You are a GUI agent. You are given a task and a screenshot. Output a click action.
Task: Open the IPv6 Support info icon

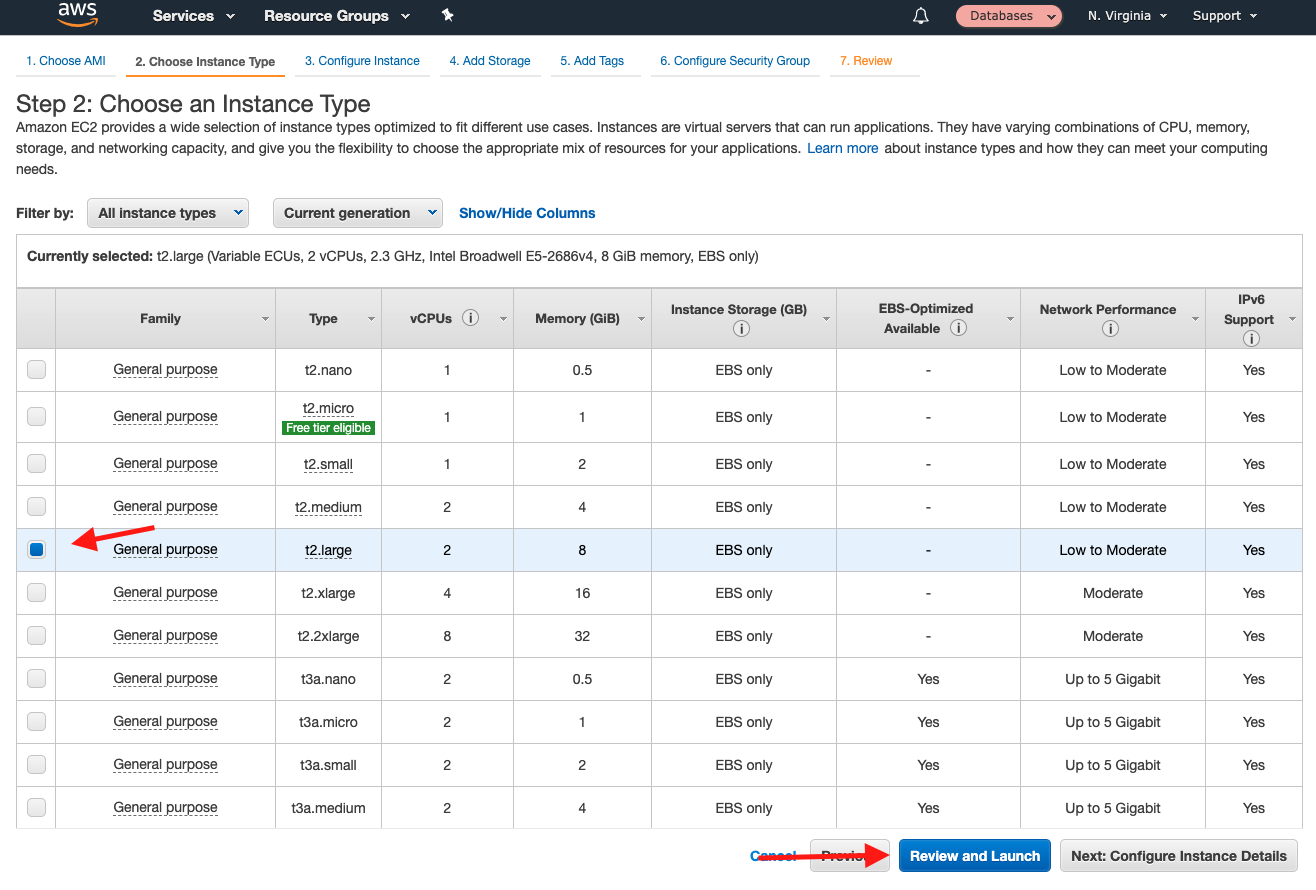pyautogui.click(x=1251, y=338)
